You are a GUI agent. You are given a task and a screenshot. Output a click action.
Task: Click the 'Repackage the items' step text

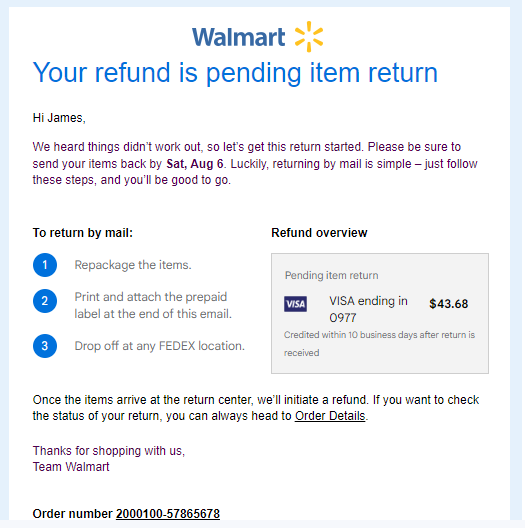(133, 265)
